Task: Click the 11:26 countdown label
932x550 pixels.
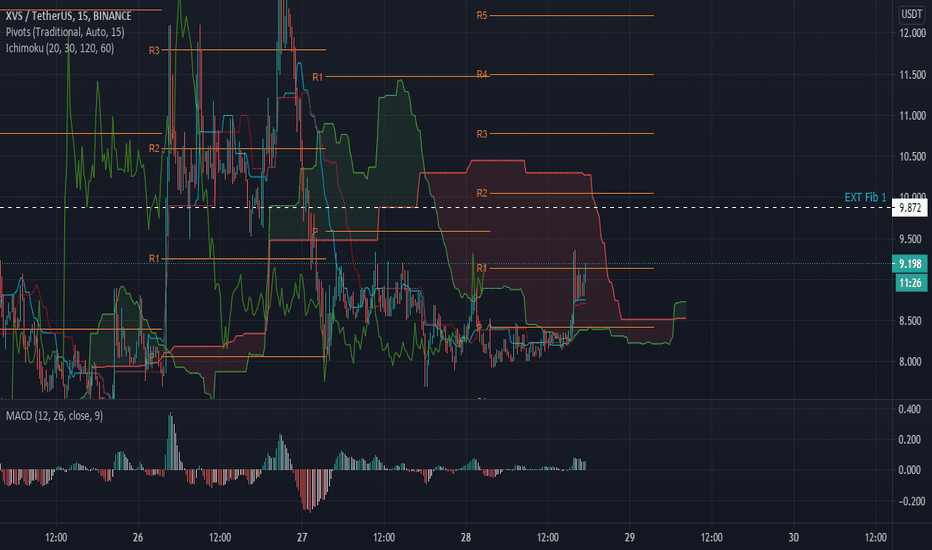Action: point(909,283)
